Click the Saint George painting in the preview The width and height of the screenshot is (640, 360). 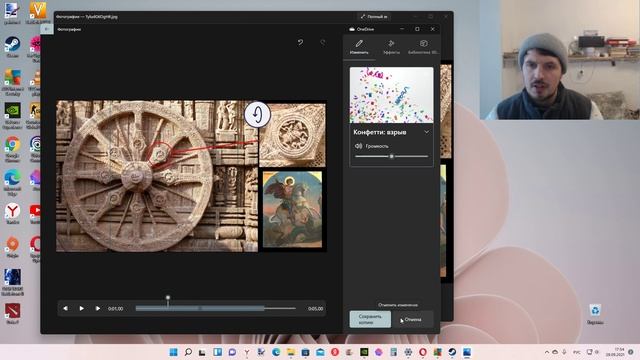coord(292,209)
